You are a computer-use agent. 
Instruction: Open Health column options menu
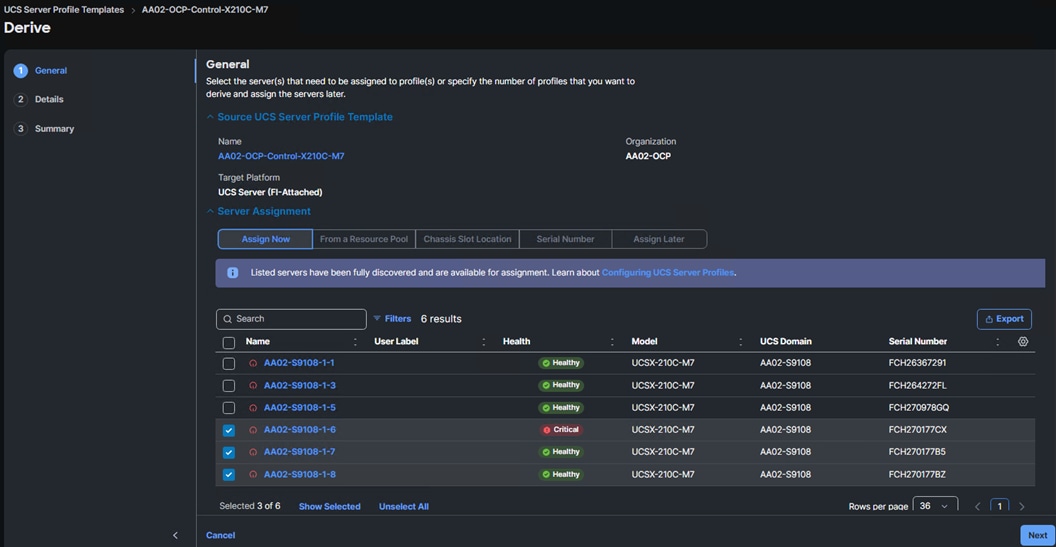pyautogui.click(x=612, y=342)
